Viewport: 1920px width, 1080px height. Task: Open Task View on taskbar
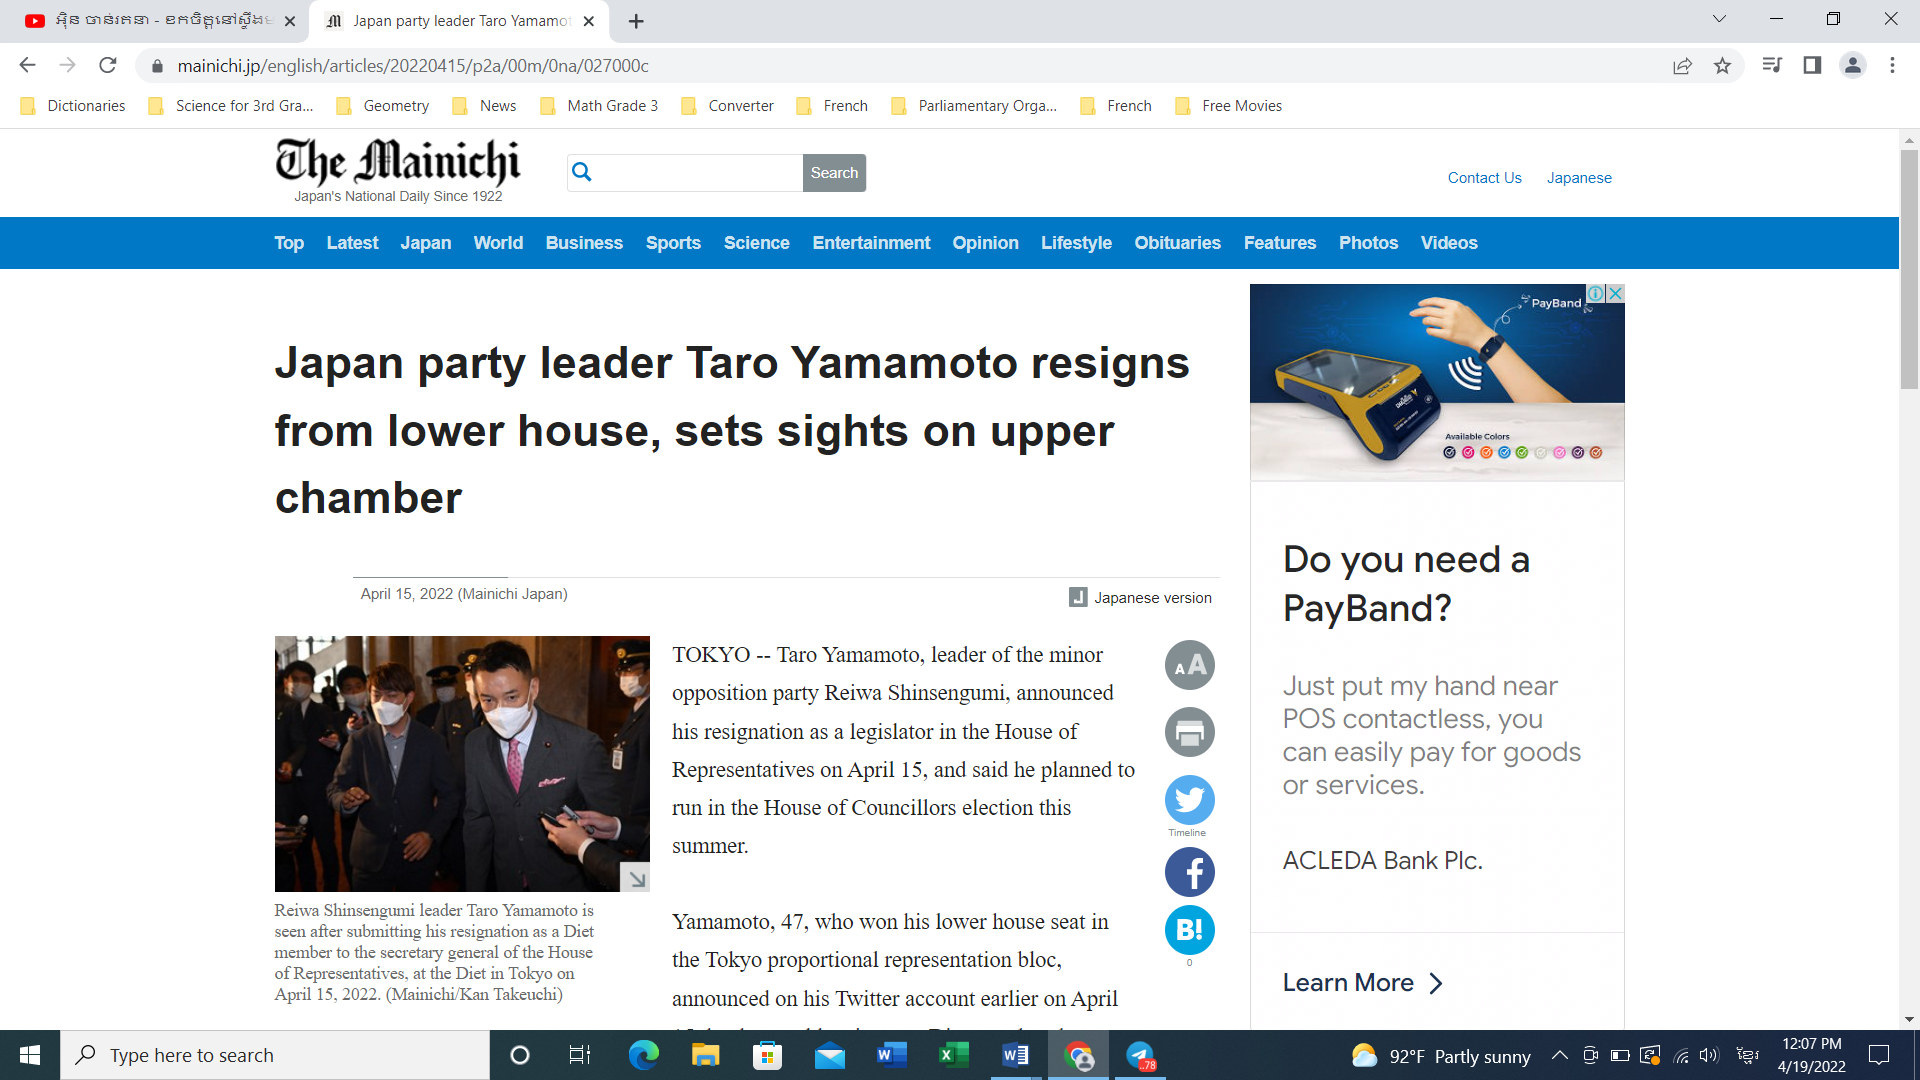pos(580,1055)
